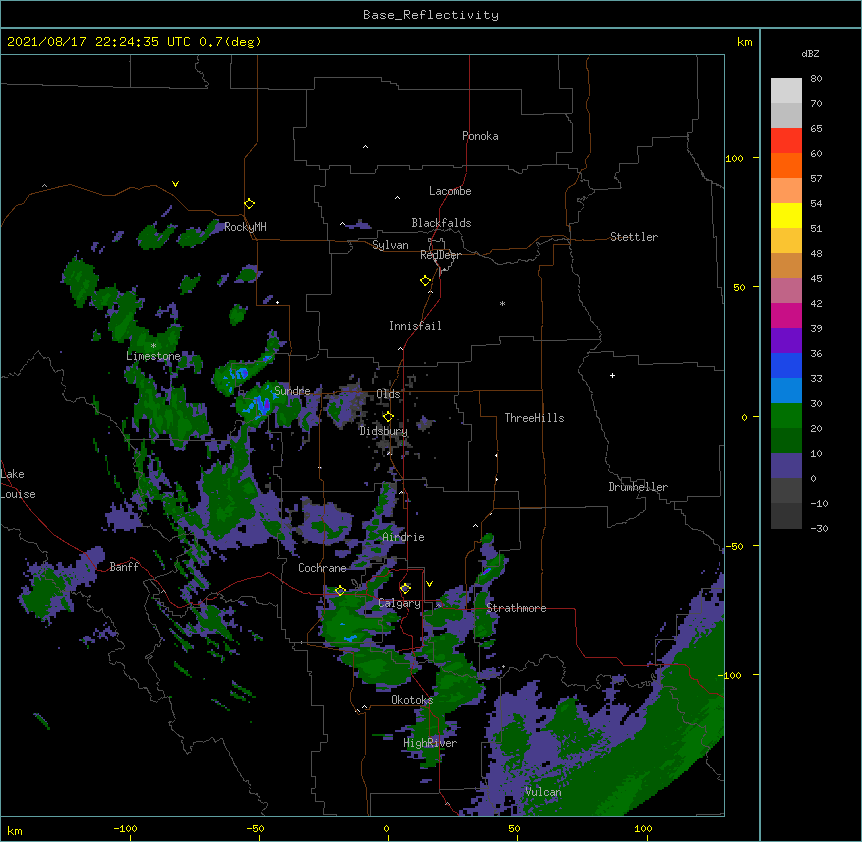Image resolution: width=862 pixels, height=842 pixels.
Task: Click the Didsbury town label
Action: click(383, 431)
